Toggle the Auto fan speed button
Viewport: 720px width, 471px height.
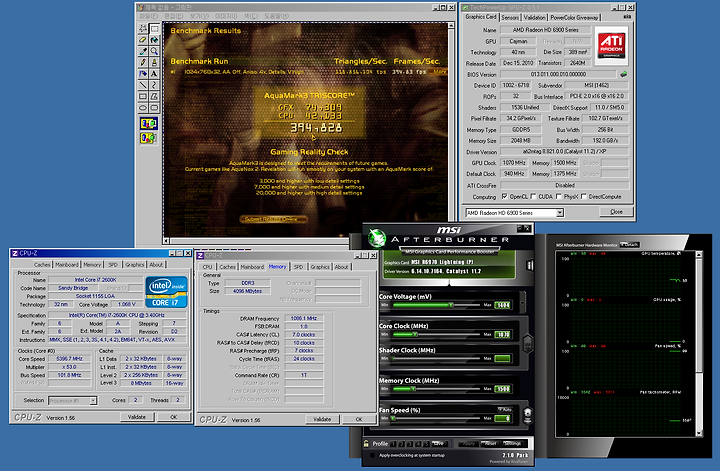(505, 409)
